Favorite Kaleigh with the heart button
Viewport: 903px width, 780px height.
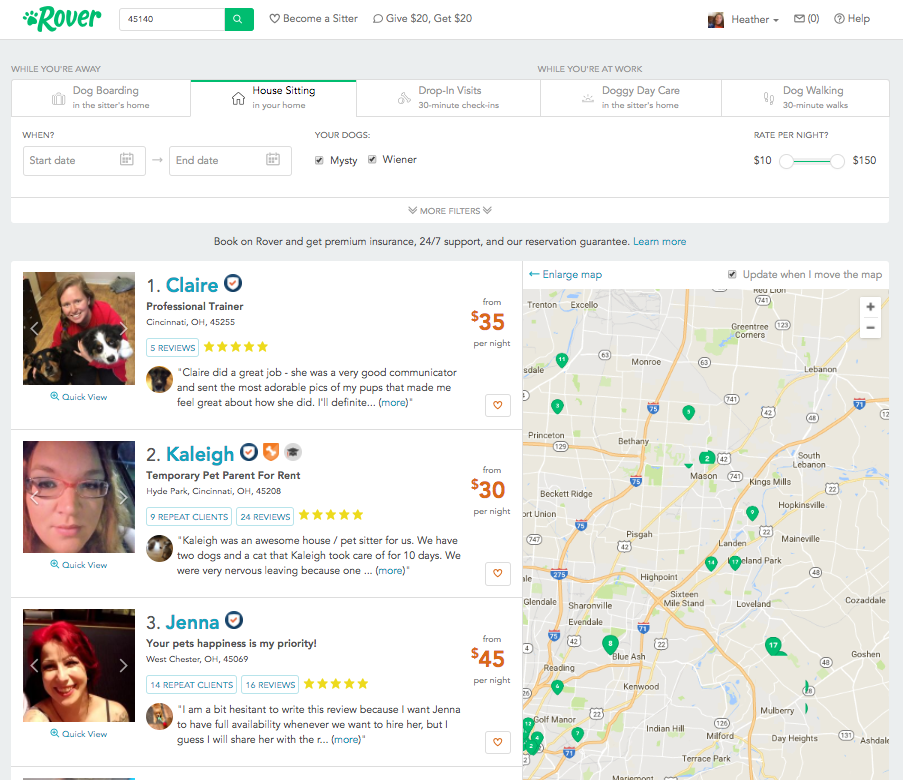point(498,573)
